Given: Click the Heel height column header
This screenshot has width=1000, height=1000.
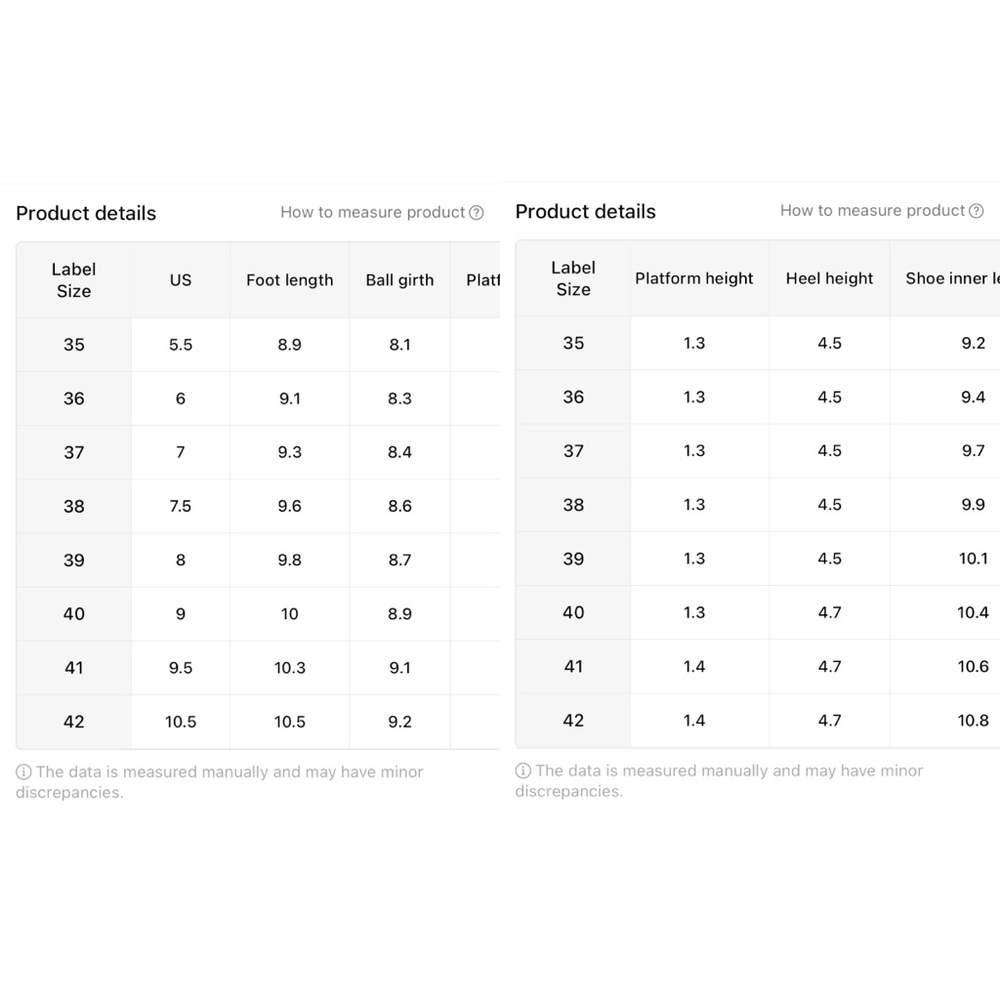Looking at the screenshot, I should point(829,278).
